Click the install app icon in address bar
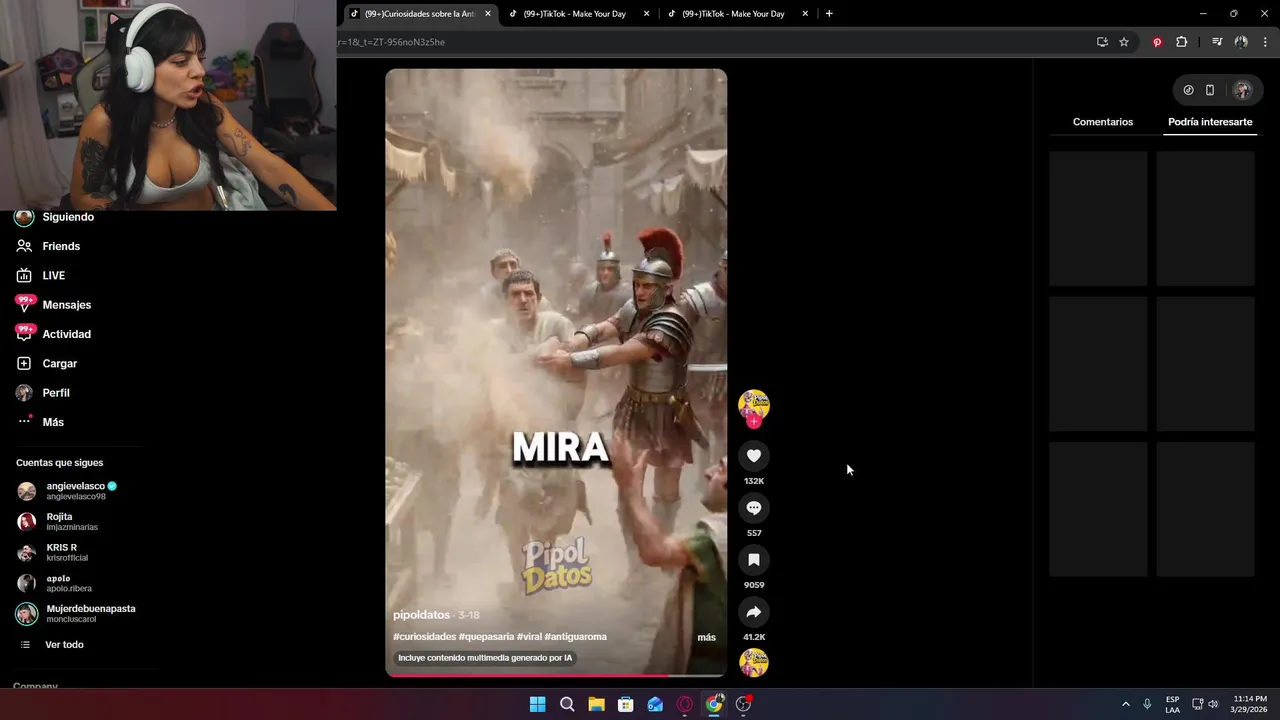1280x720 pixels. point(1102,42)
